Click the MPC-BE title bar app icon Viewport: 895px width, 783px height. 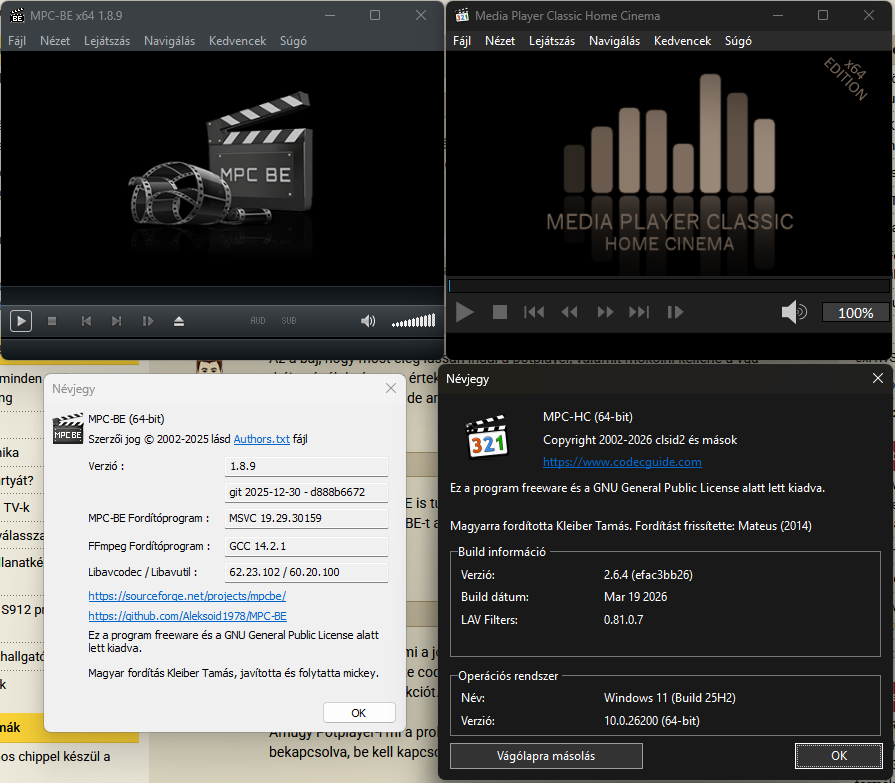coord(17,15)
